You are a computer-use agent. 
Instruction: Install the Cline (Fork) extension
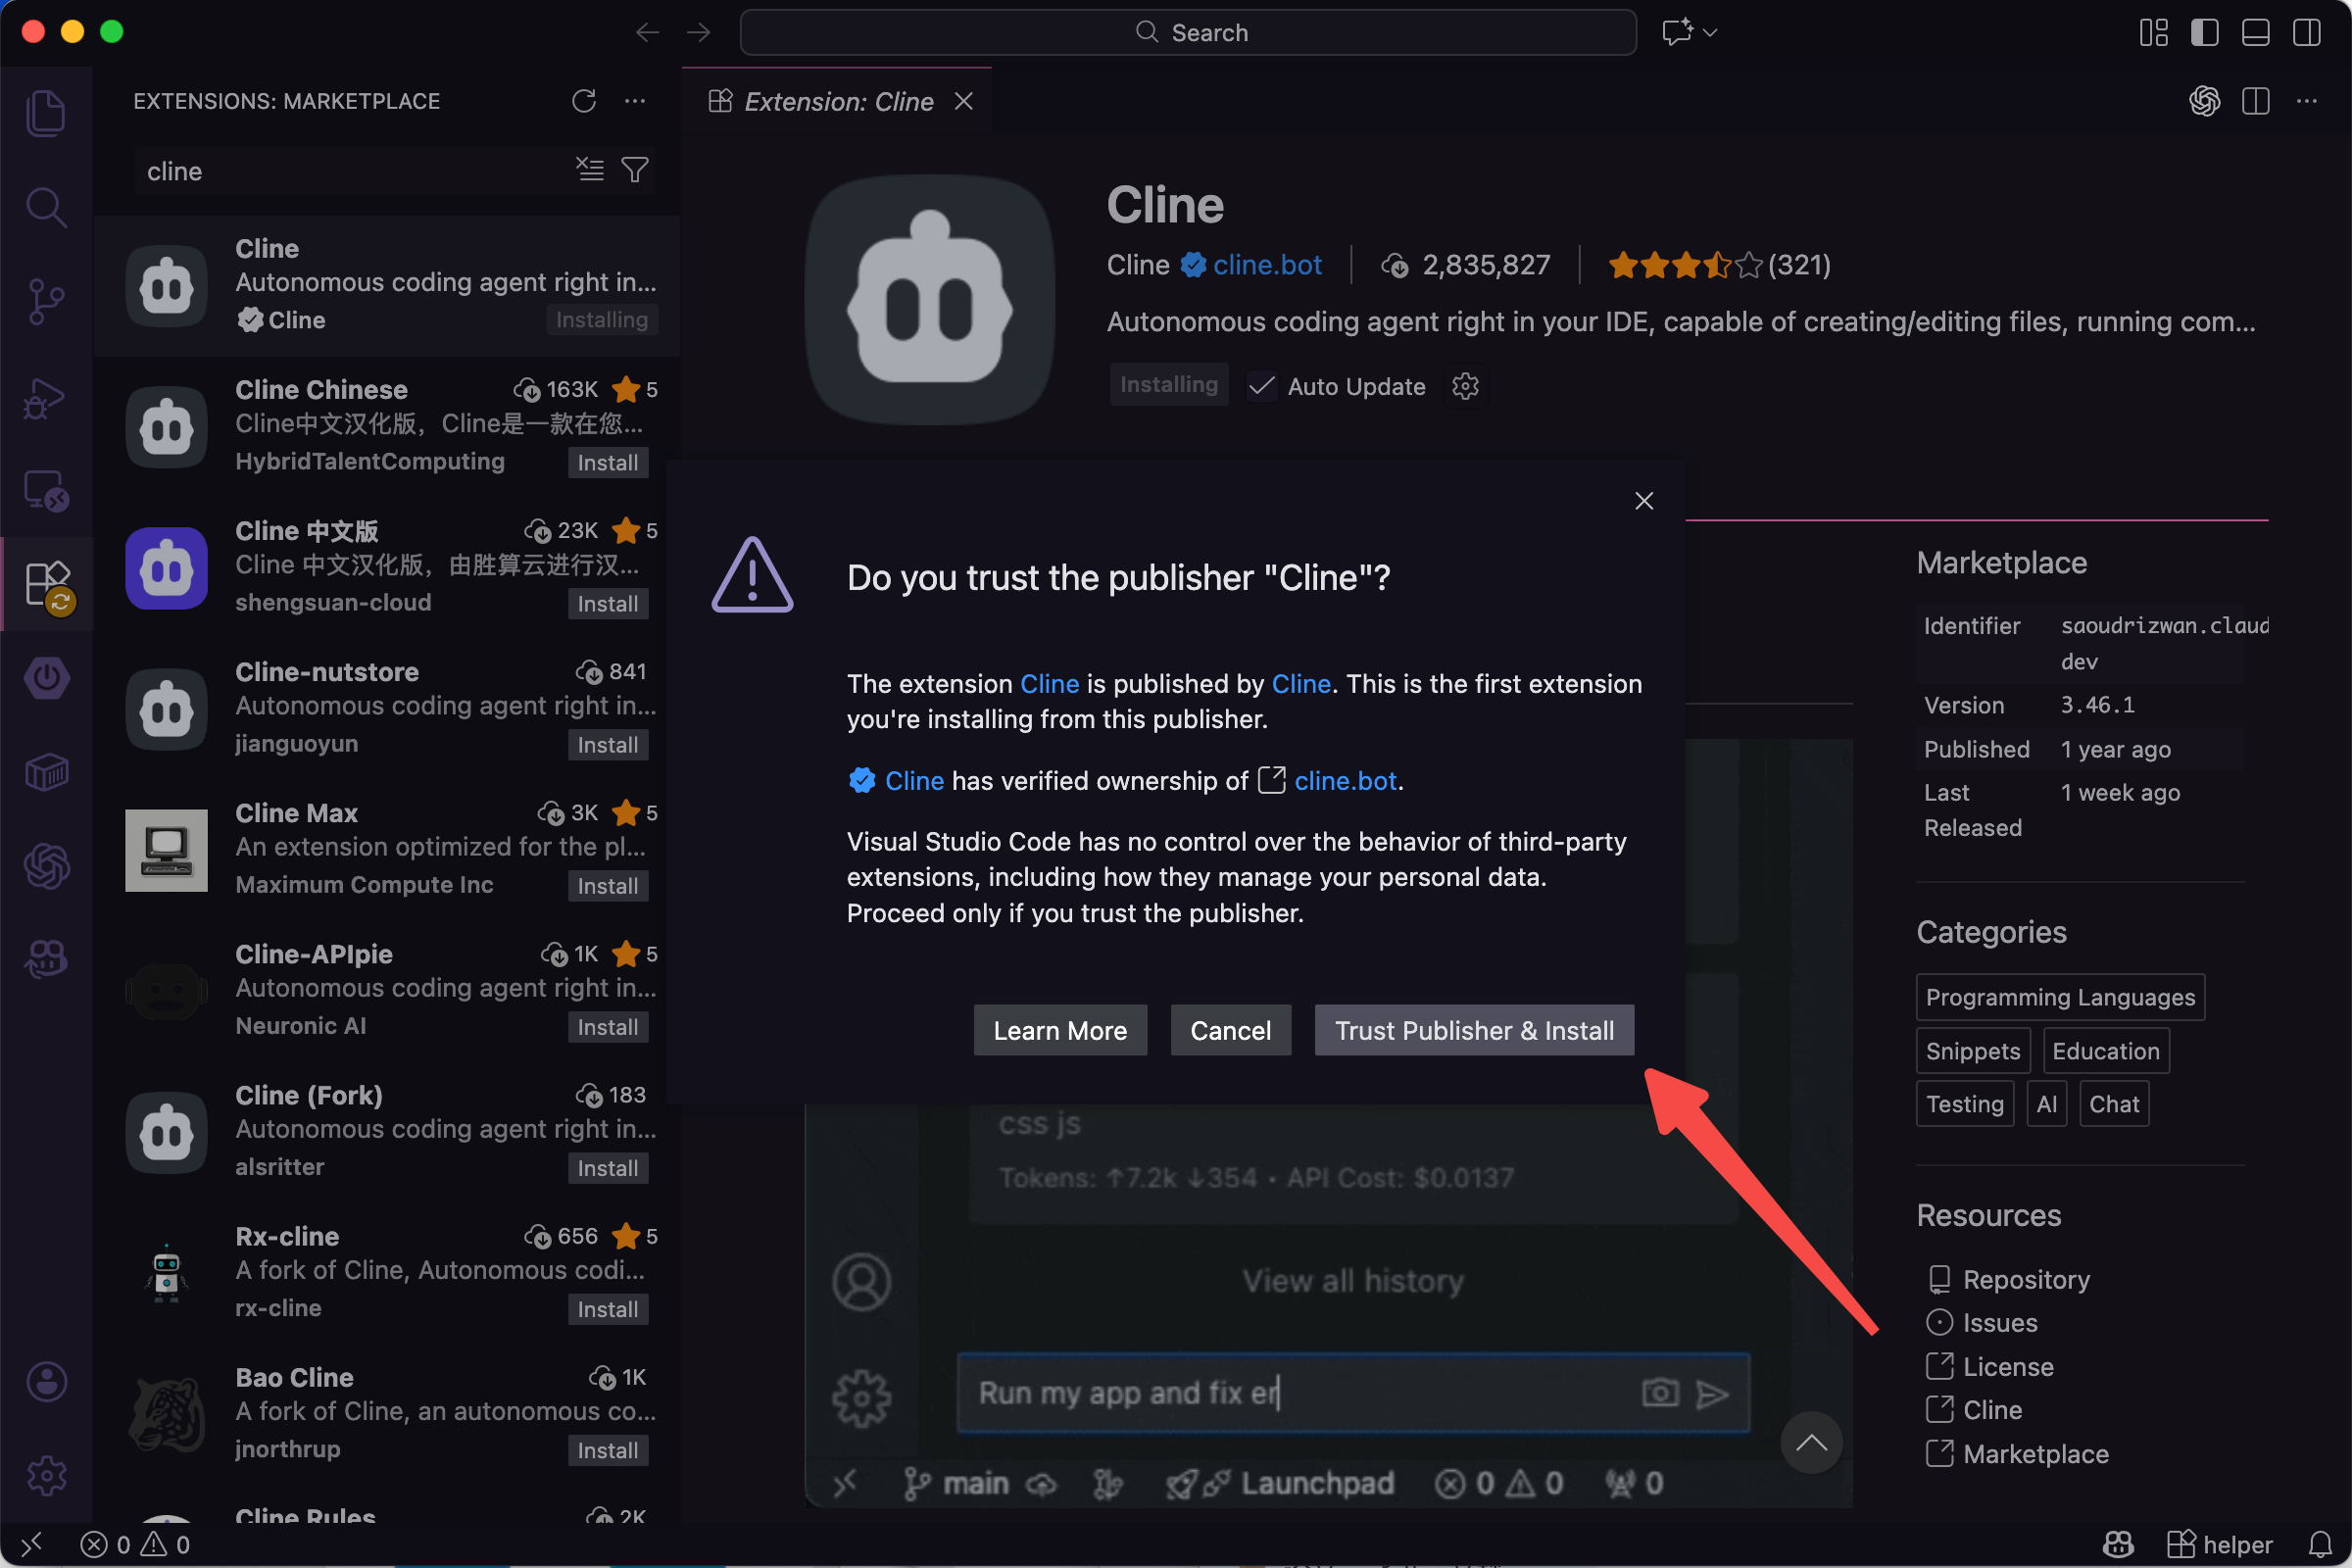tap(607, 1168)
